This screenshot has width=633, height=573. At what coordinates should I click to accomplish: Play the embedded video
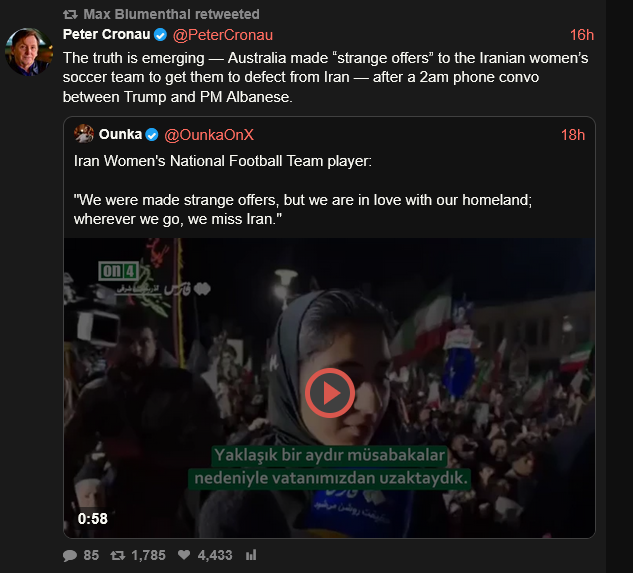coord(329,392)
